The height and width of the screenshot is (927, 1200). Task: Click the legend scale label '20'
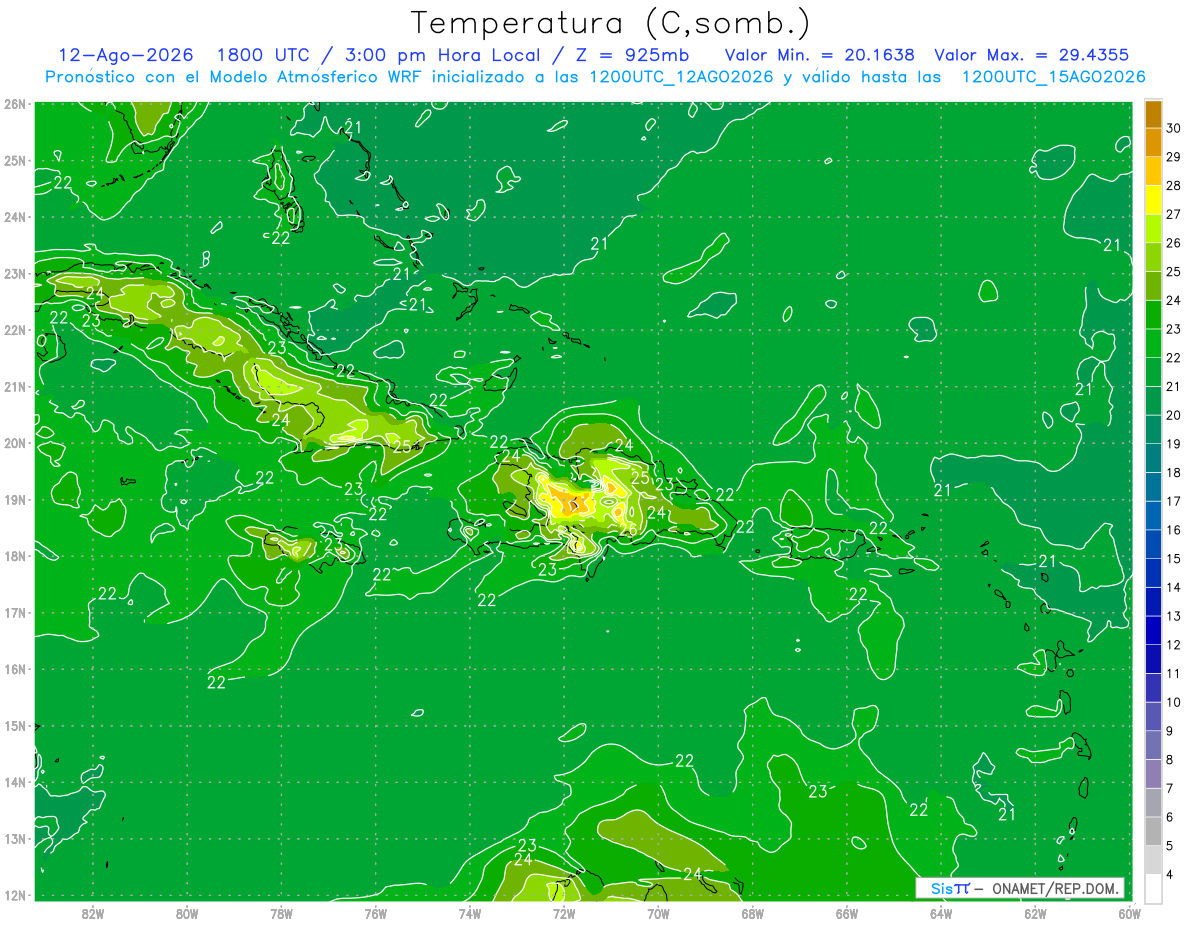pos(1173,415)
